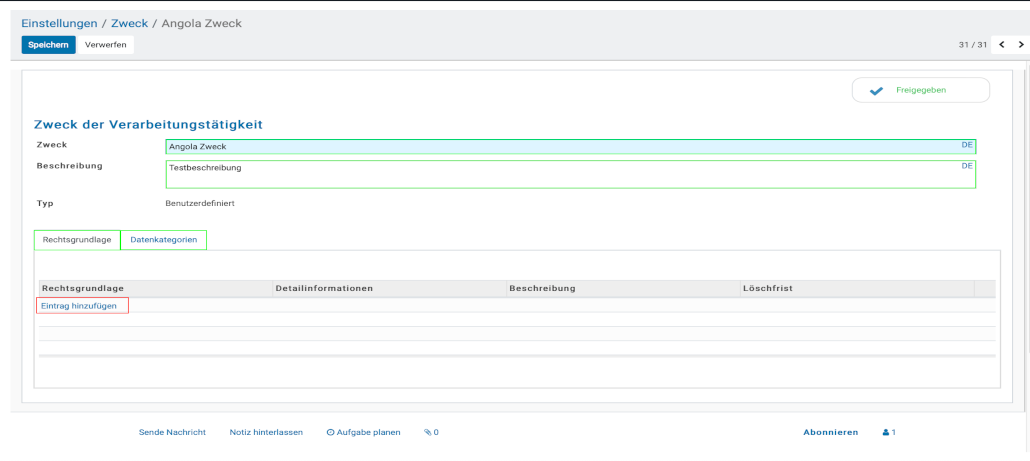This screenshot has width=1030, height=461.
Task: Discard changes with Verwerfen
Action: point(105,45)
